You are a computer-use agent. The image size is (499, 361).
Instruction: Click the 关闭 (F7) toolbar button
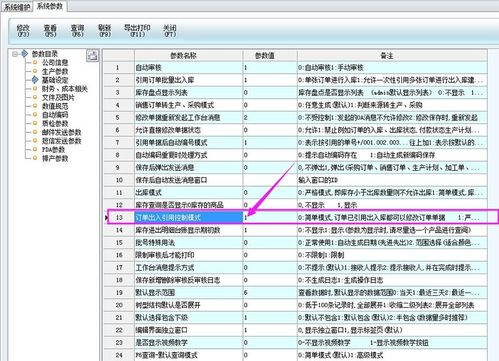(x=169, y=31)
